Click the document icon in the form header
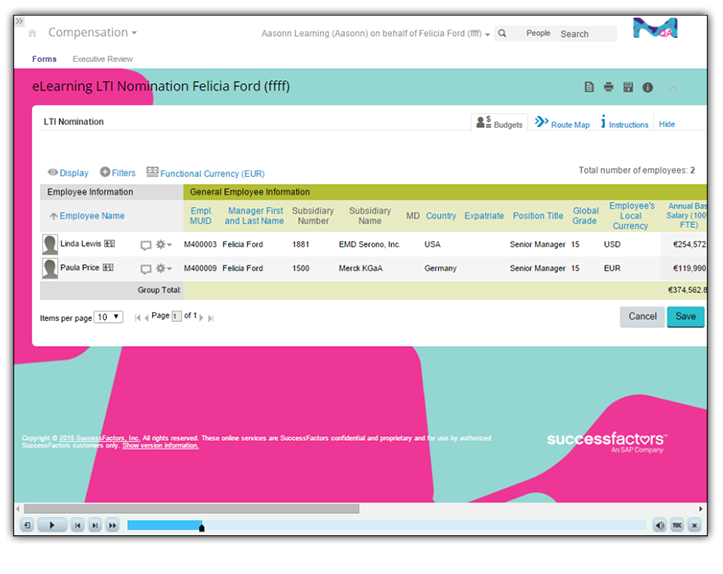The height and width of the screenshot is (574, 723). click(x=590, y=88)
